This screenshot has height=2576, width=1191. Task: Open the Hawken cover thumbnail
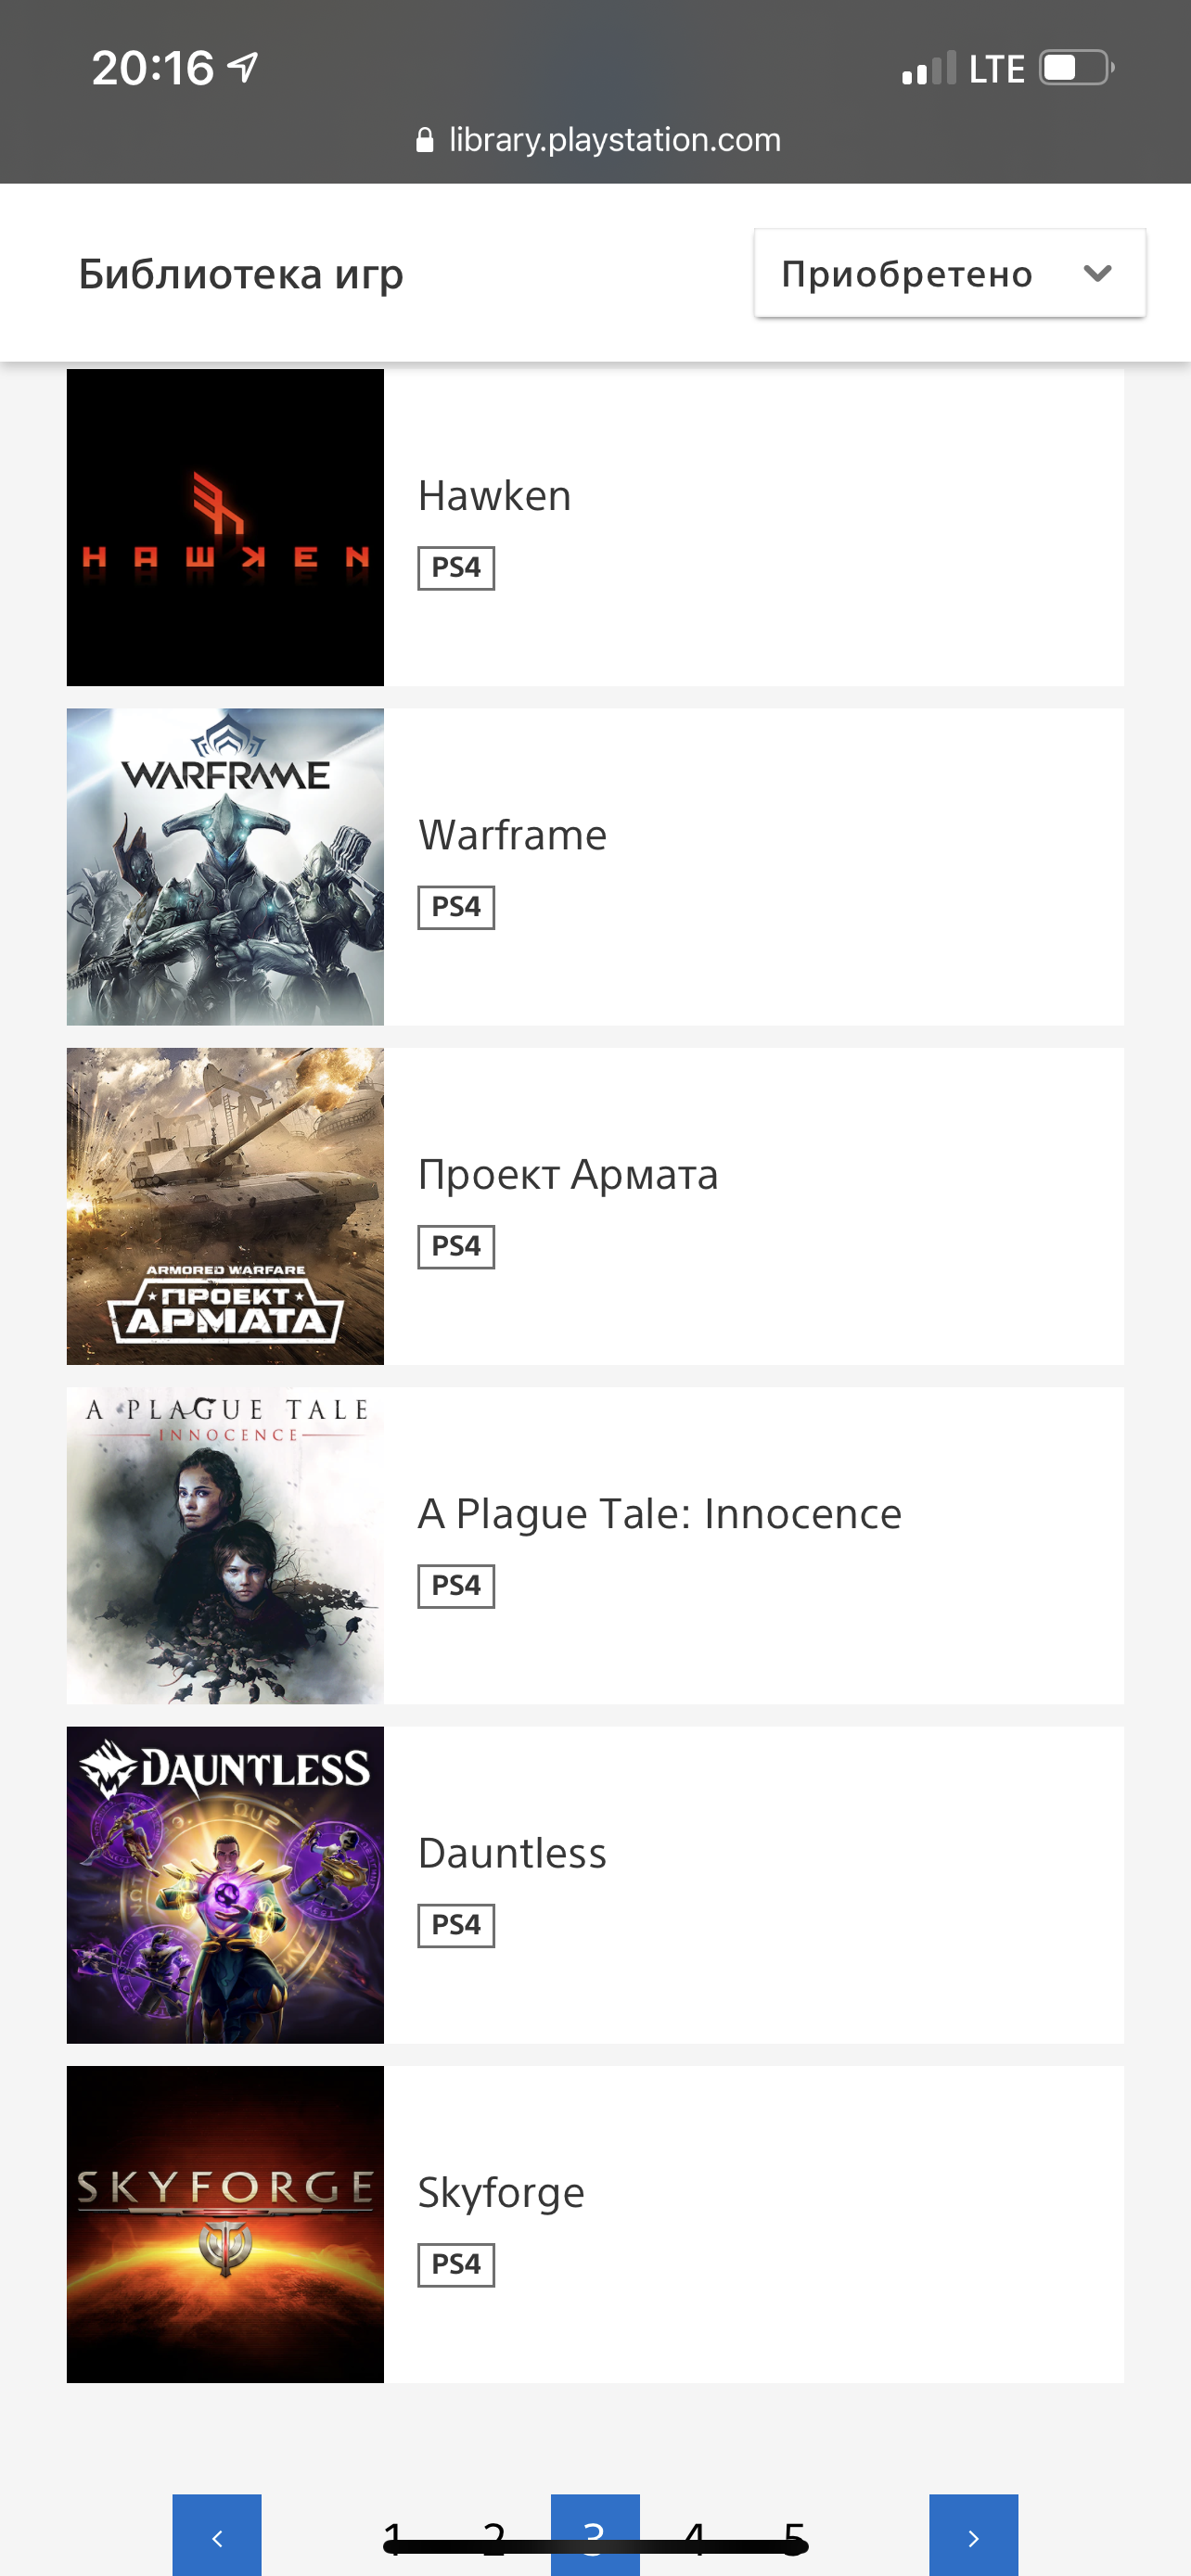(x=225, y=527)
